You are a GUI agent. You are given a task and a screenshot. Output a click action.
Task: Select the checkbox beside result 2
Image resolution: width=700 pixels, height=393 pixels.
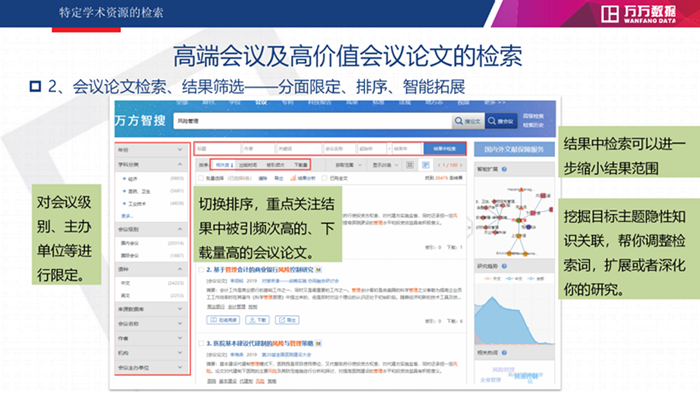point(201,270)
